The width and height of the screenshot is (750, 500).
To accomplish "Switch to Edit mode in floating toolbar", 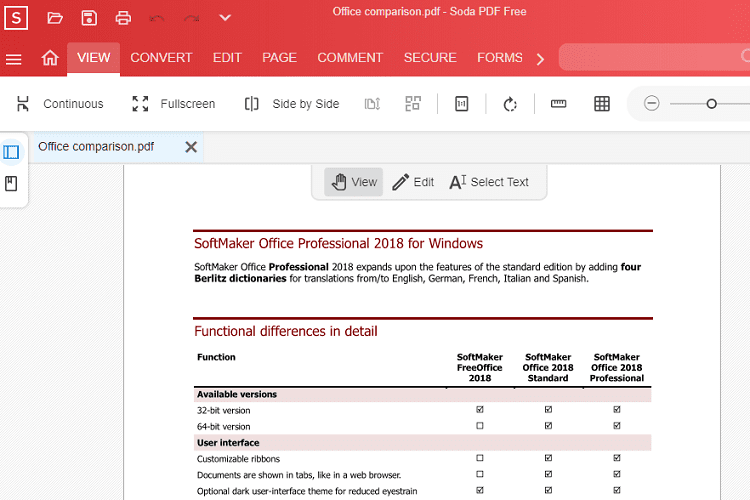I will tap(413, 182).
